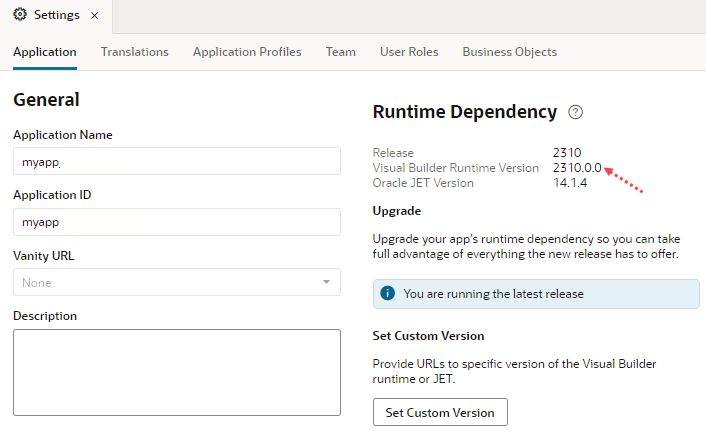Open the Translations tab
The width and height of the screenshot is (706, 437).
coord(134,52)
